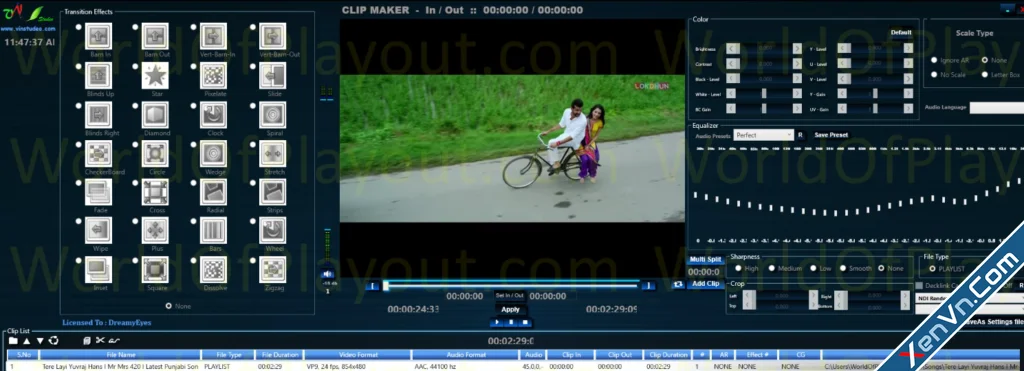Select PLAYLIST file type radio
The height and width of the screenshot is (371, 1024).
(932, 268)
